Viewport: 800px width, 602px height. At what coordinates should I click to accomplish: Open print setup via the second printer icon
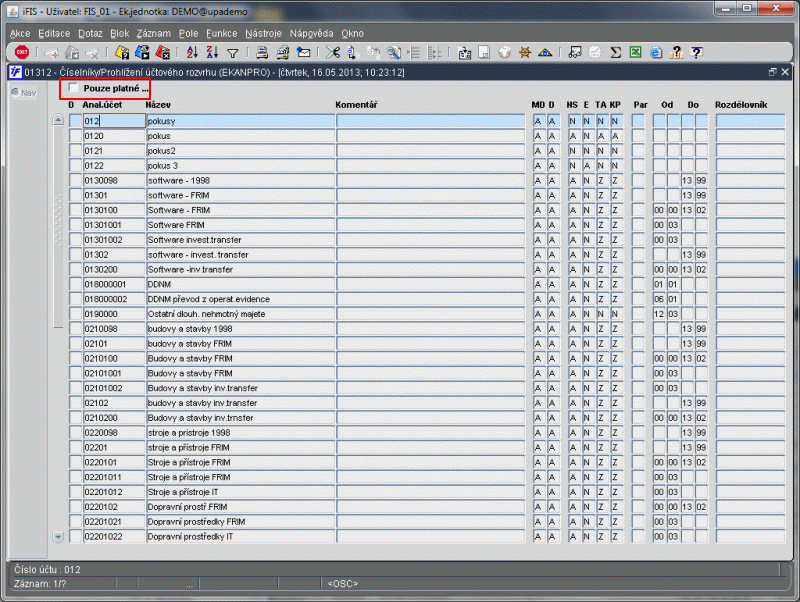[x=283, y=52]
